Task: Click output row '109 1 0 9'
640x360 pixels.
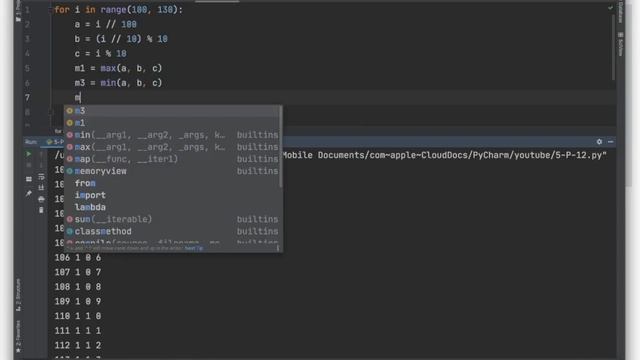Action: coord(78,301)
